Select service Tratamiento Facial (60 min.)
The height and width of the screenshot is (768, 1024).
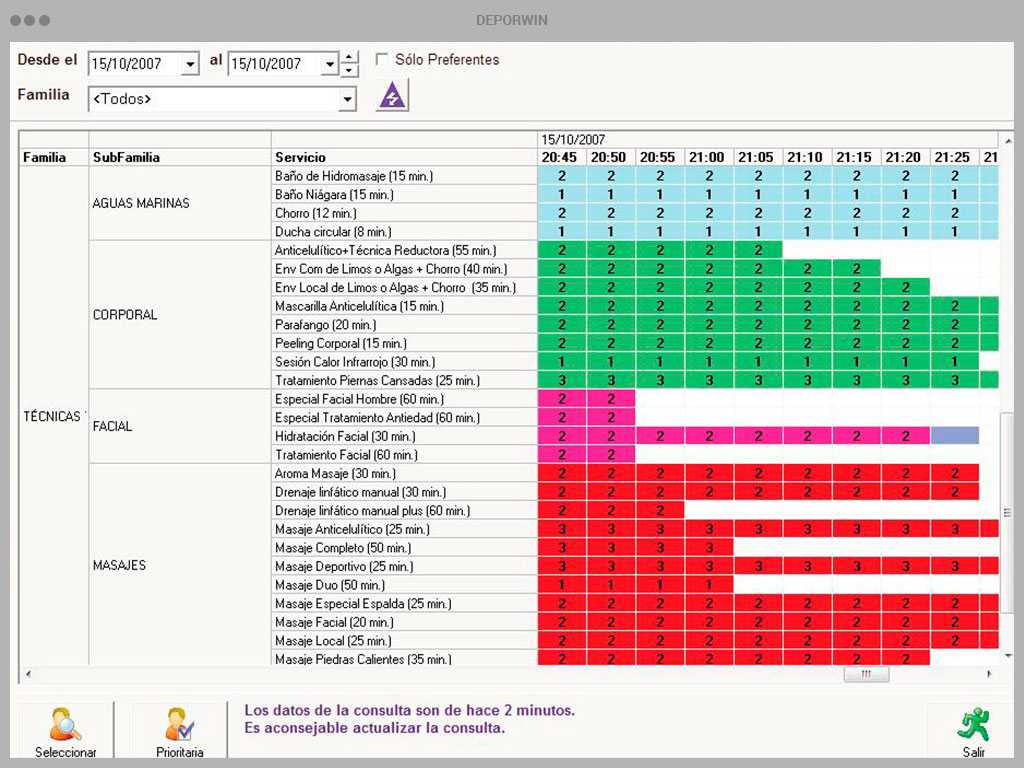[x=404, y=455]
